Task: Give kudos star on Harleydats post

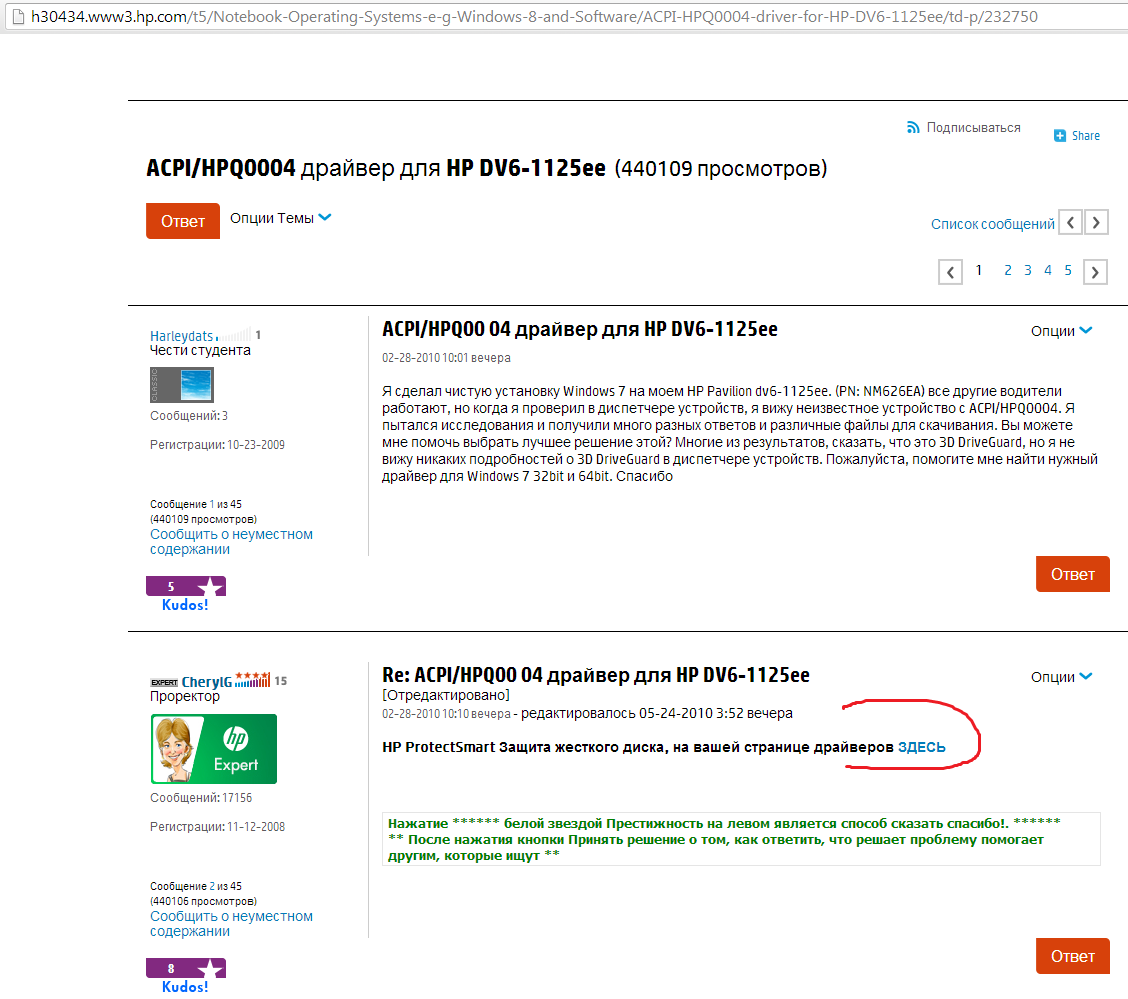Action: [209, 586]
